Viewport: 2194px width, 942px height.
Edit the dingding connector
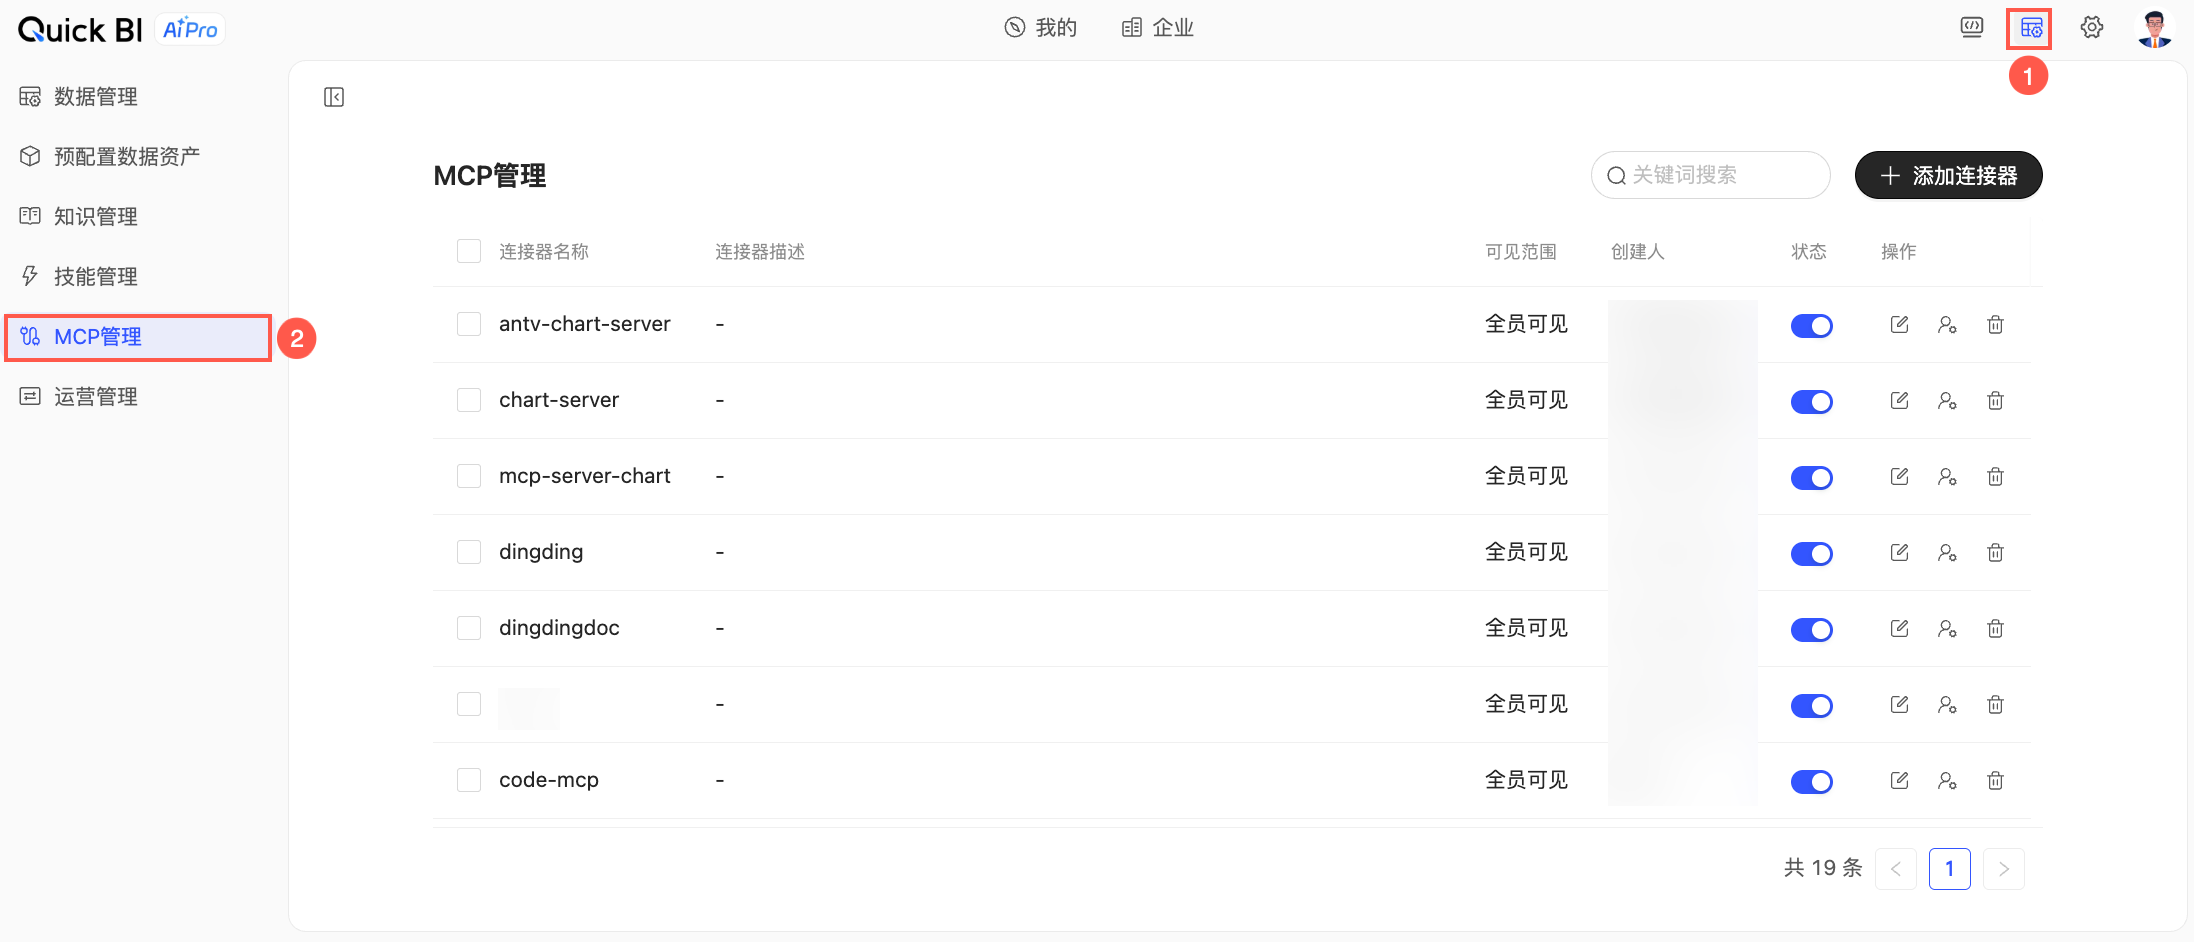(x=1899, y=552)
